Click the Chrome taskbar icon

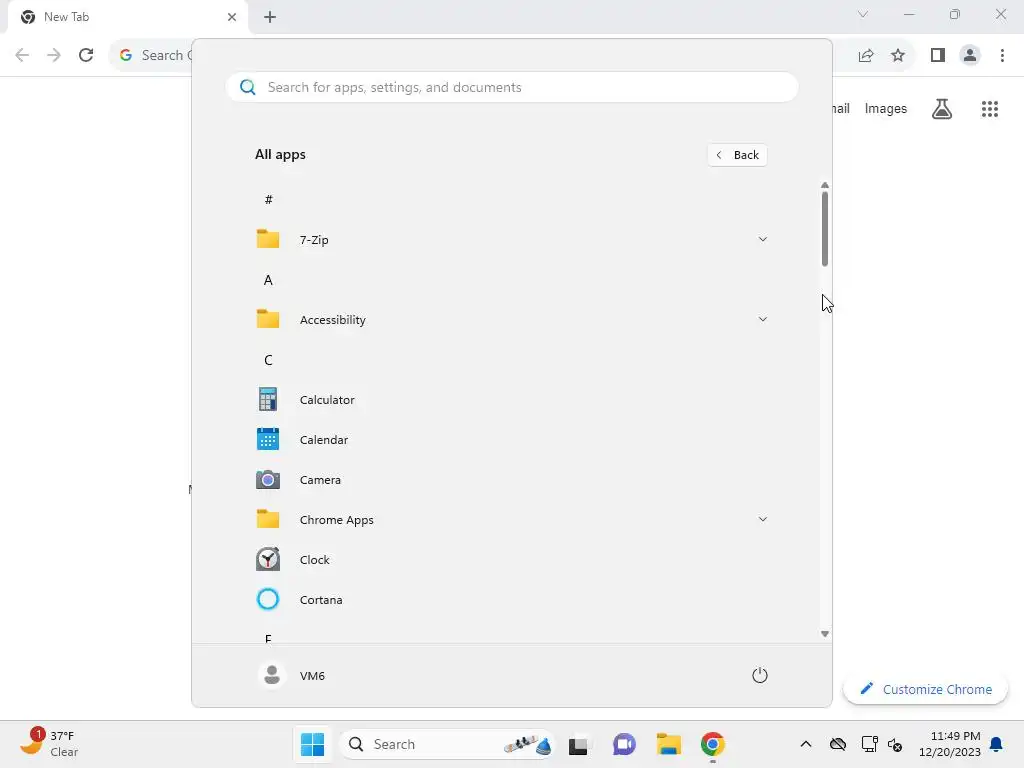click(x=712, y=744)
